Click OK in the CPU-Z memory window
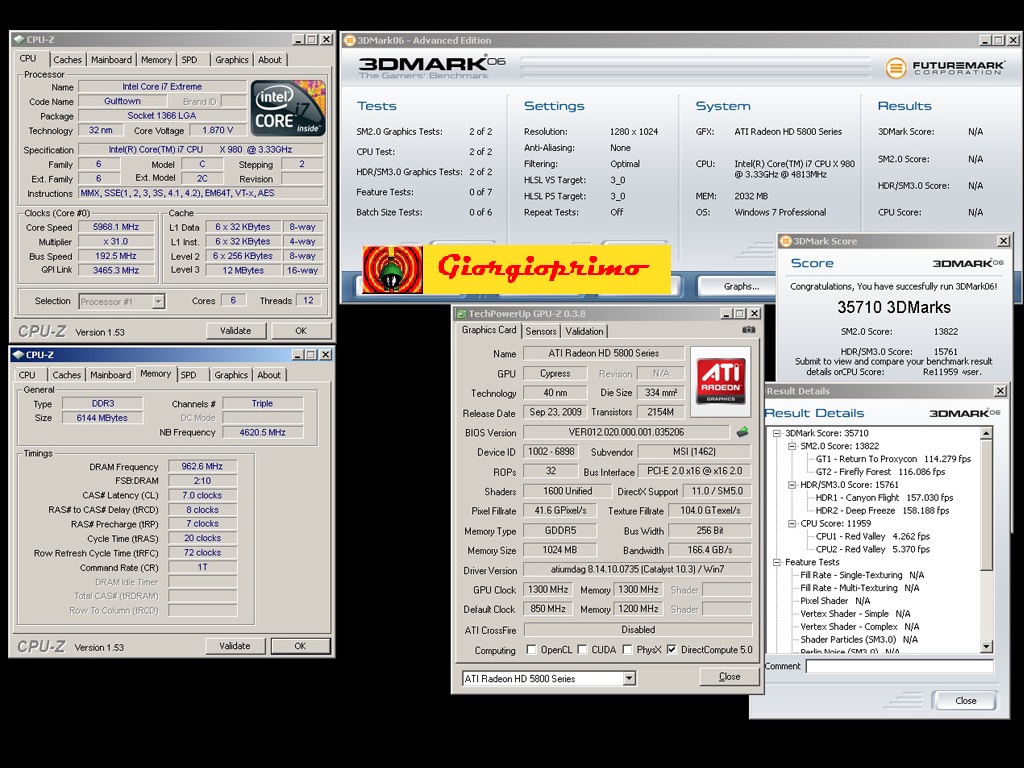This screenshot has width=1024, height=768. click(300, 646)
